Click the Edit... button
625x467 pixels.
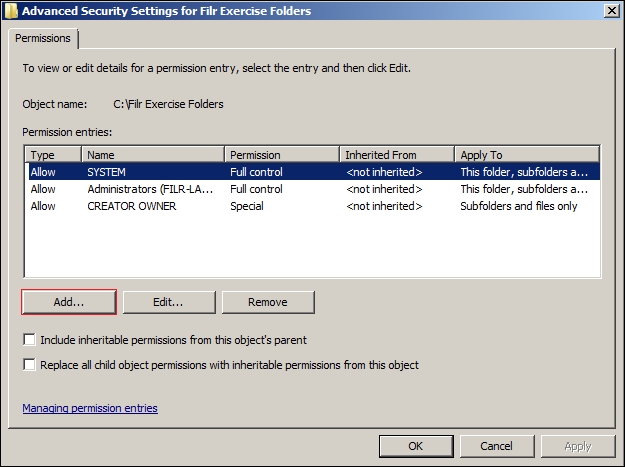[x=169, y=302]
